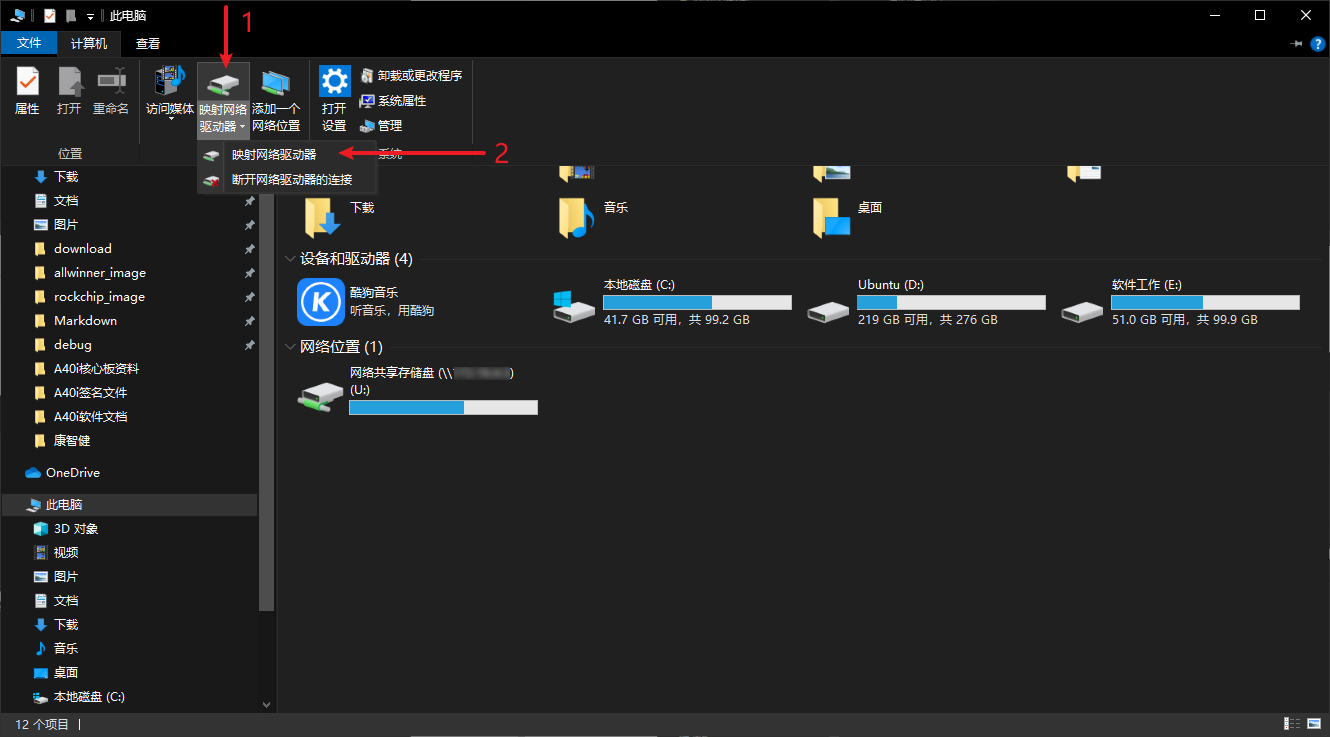The width and height of the screenshot is (1330, 737).
Task: Click 系统属性 in the ribbon
Action: (393, 101)
